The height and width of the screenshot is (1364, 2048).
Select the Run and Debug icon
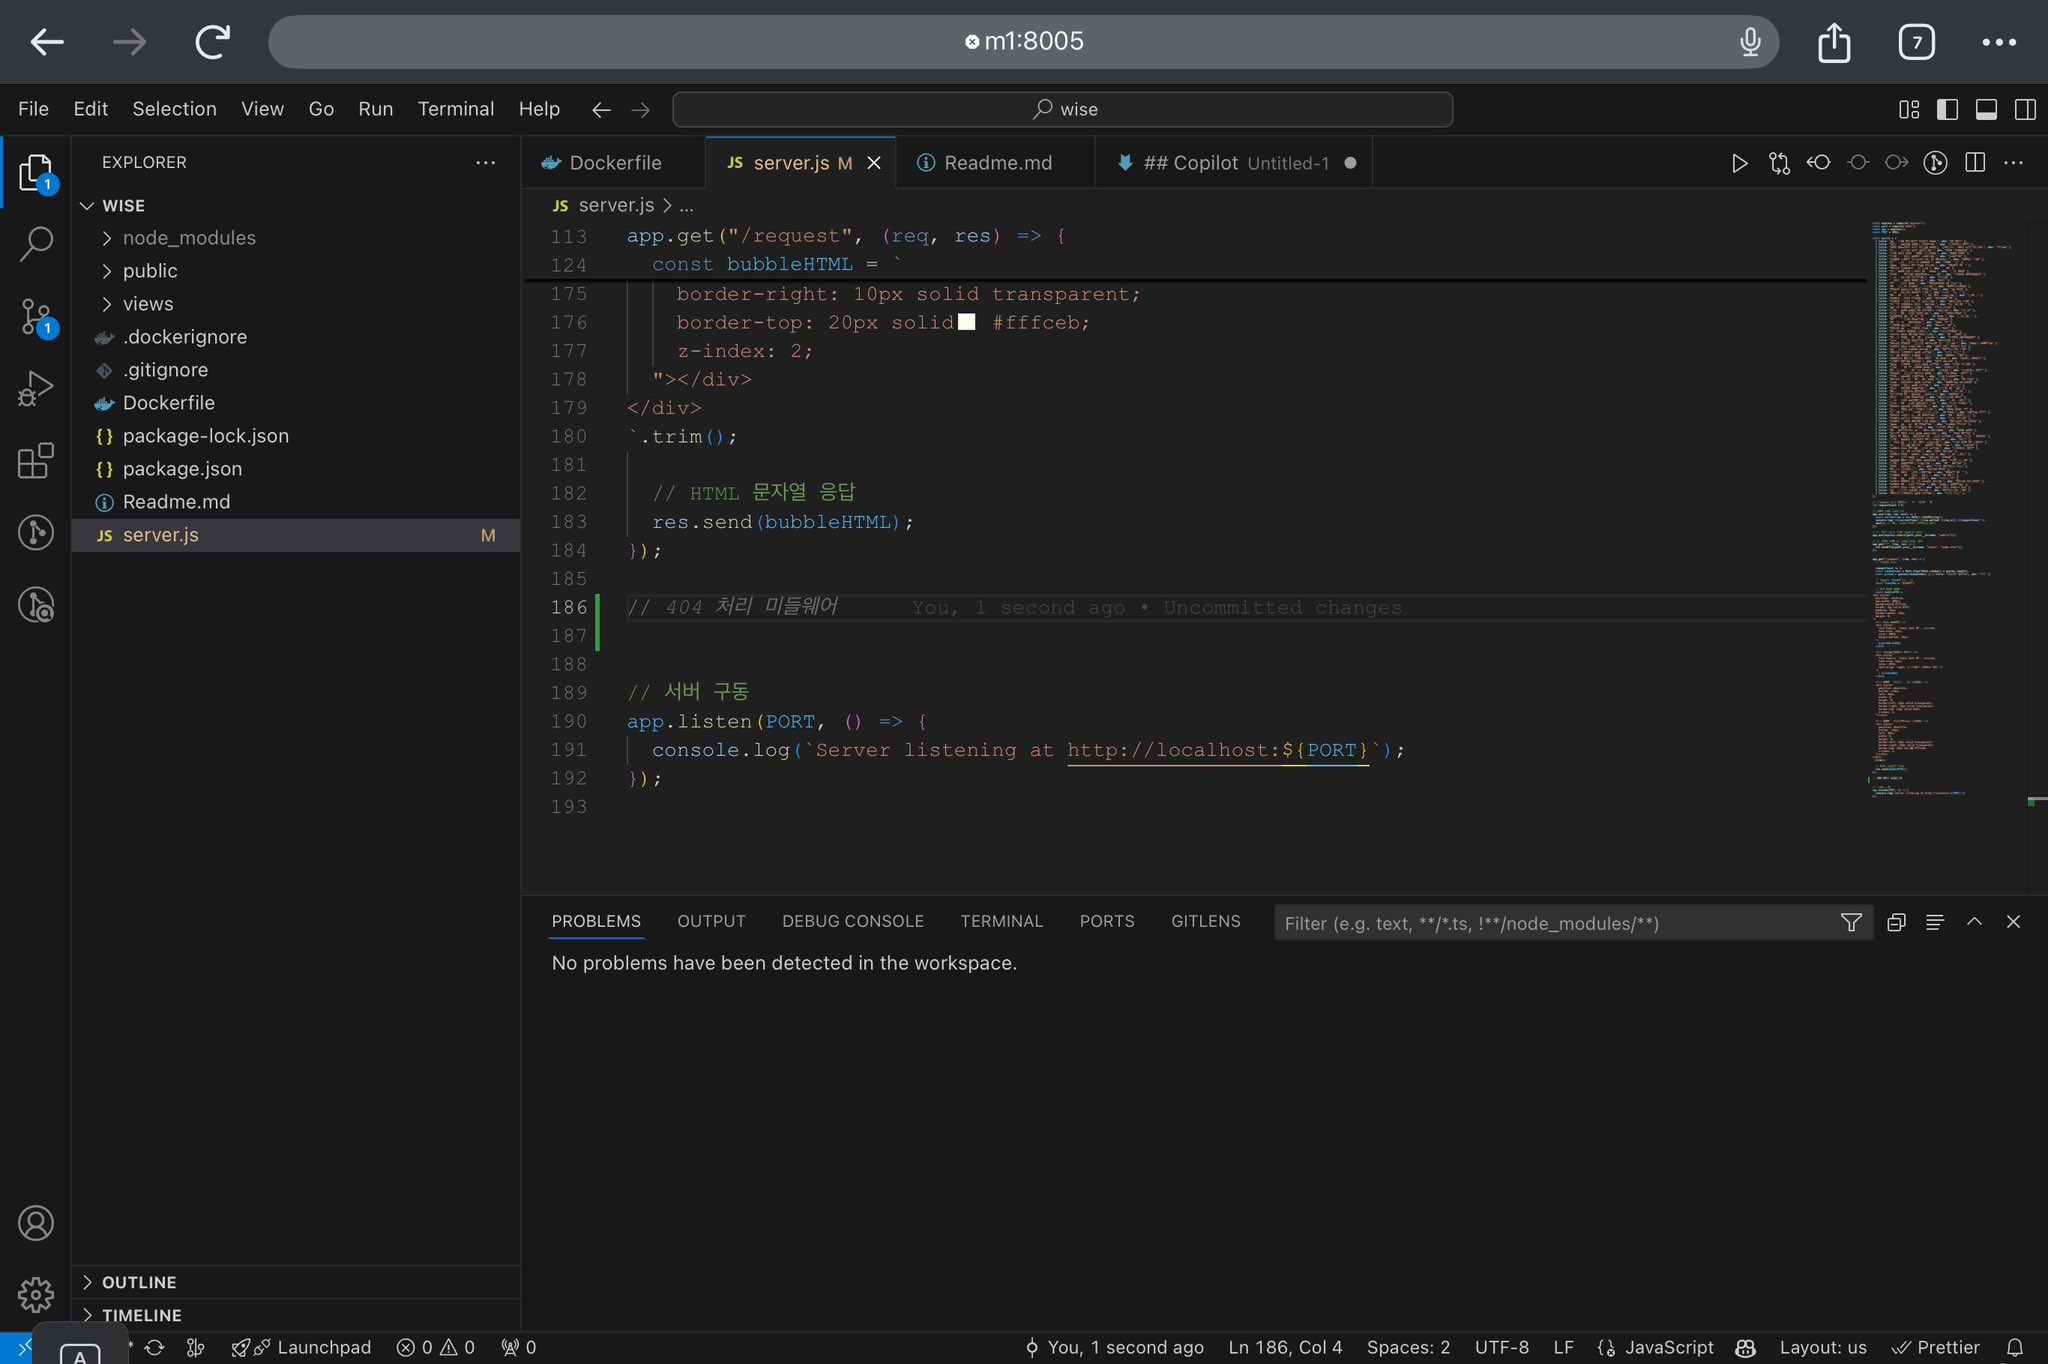coord(37,387)
